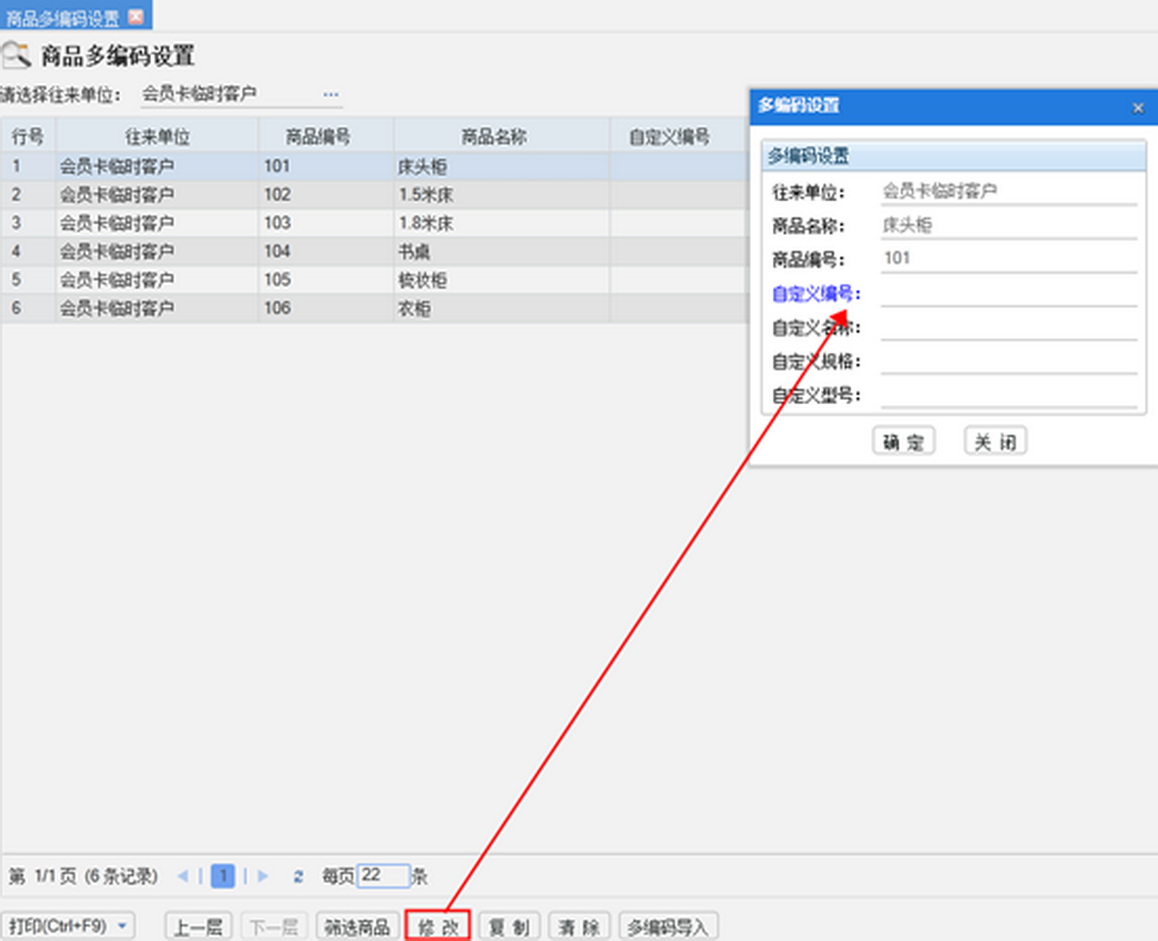Open the 打印(Ctrl+F9) dropdown arrow

[123, 927]
